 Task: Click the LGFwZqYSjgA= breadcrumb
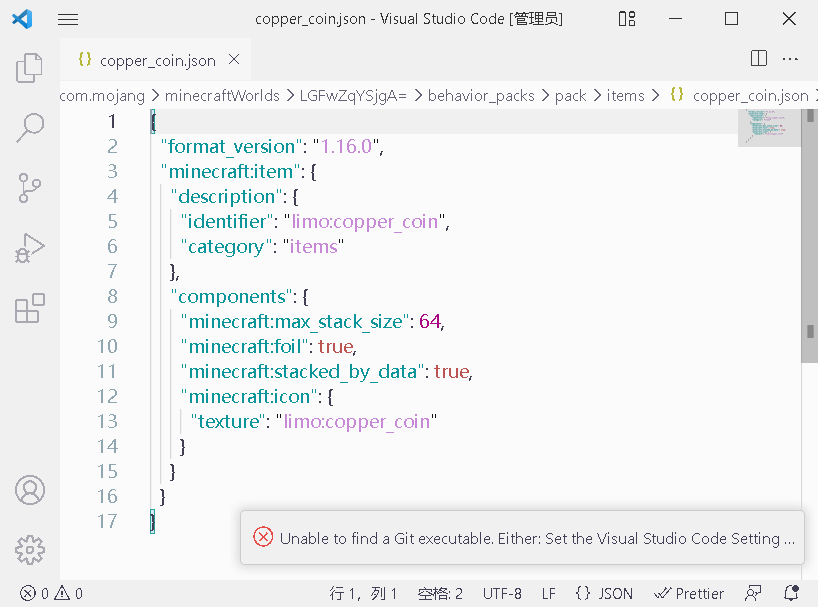353,96
